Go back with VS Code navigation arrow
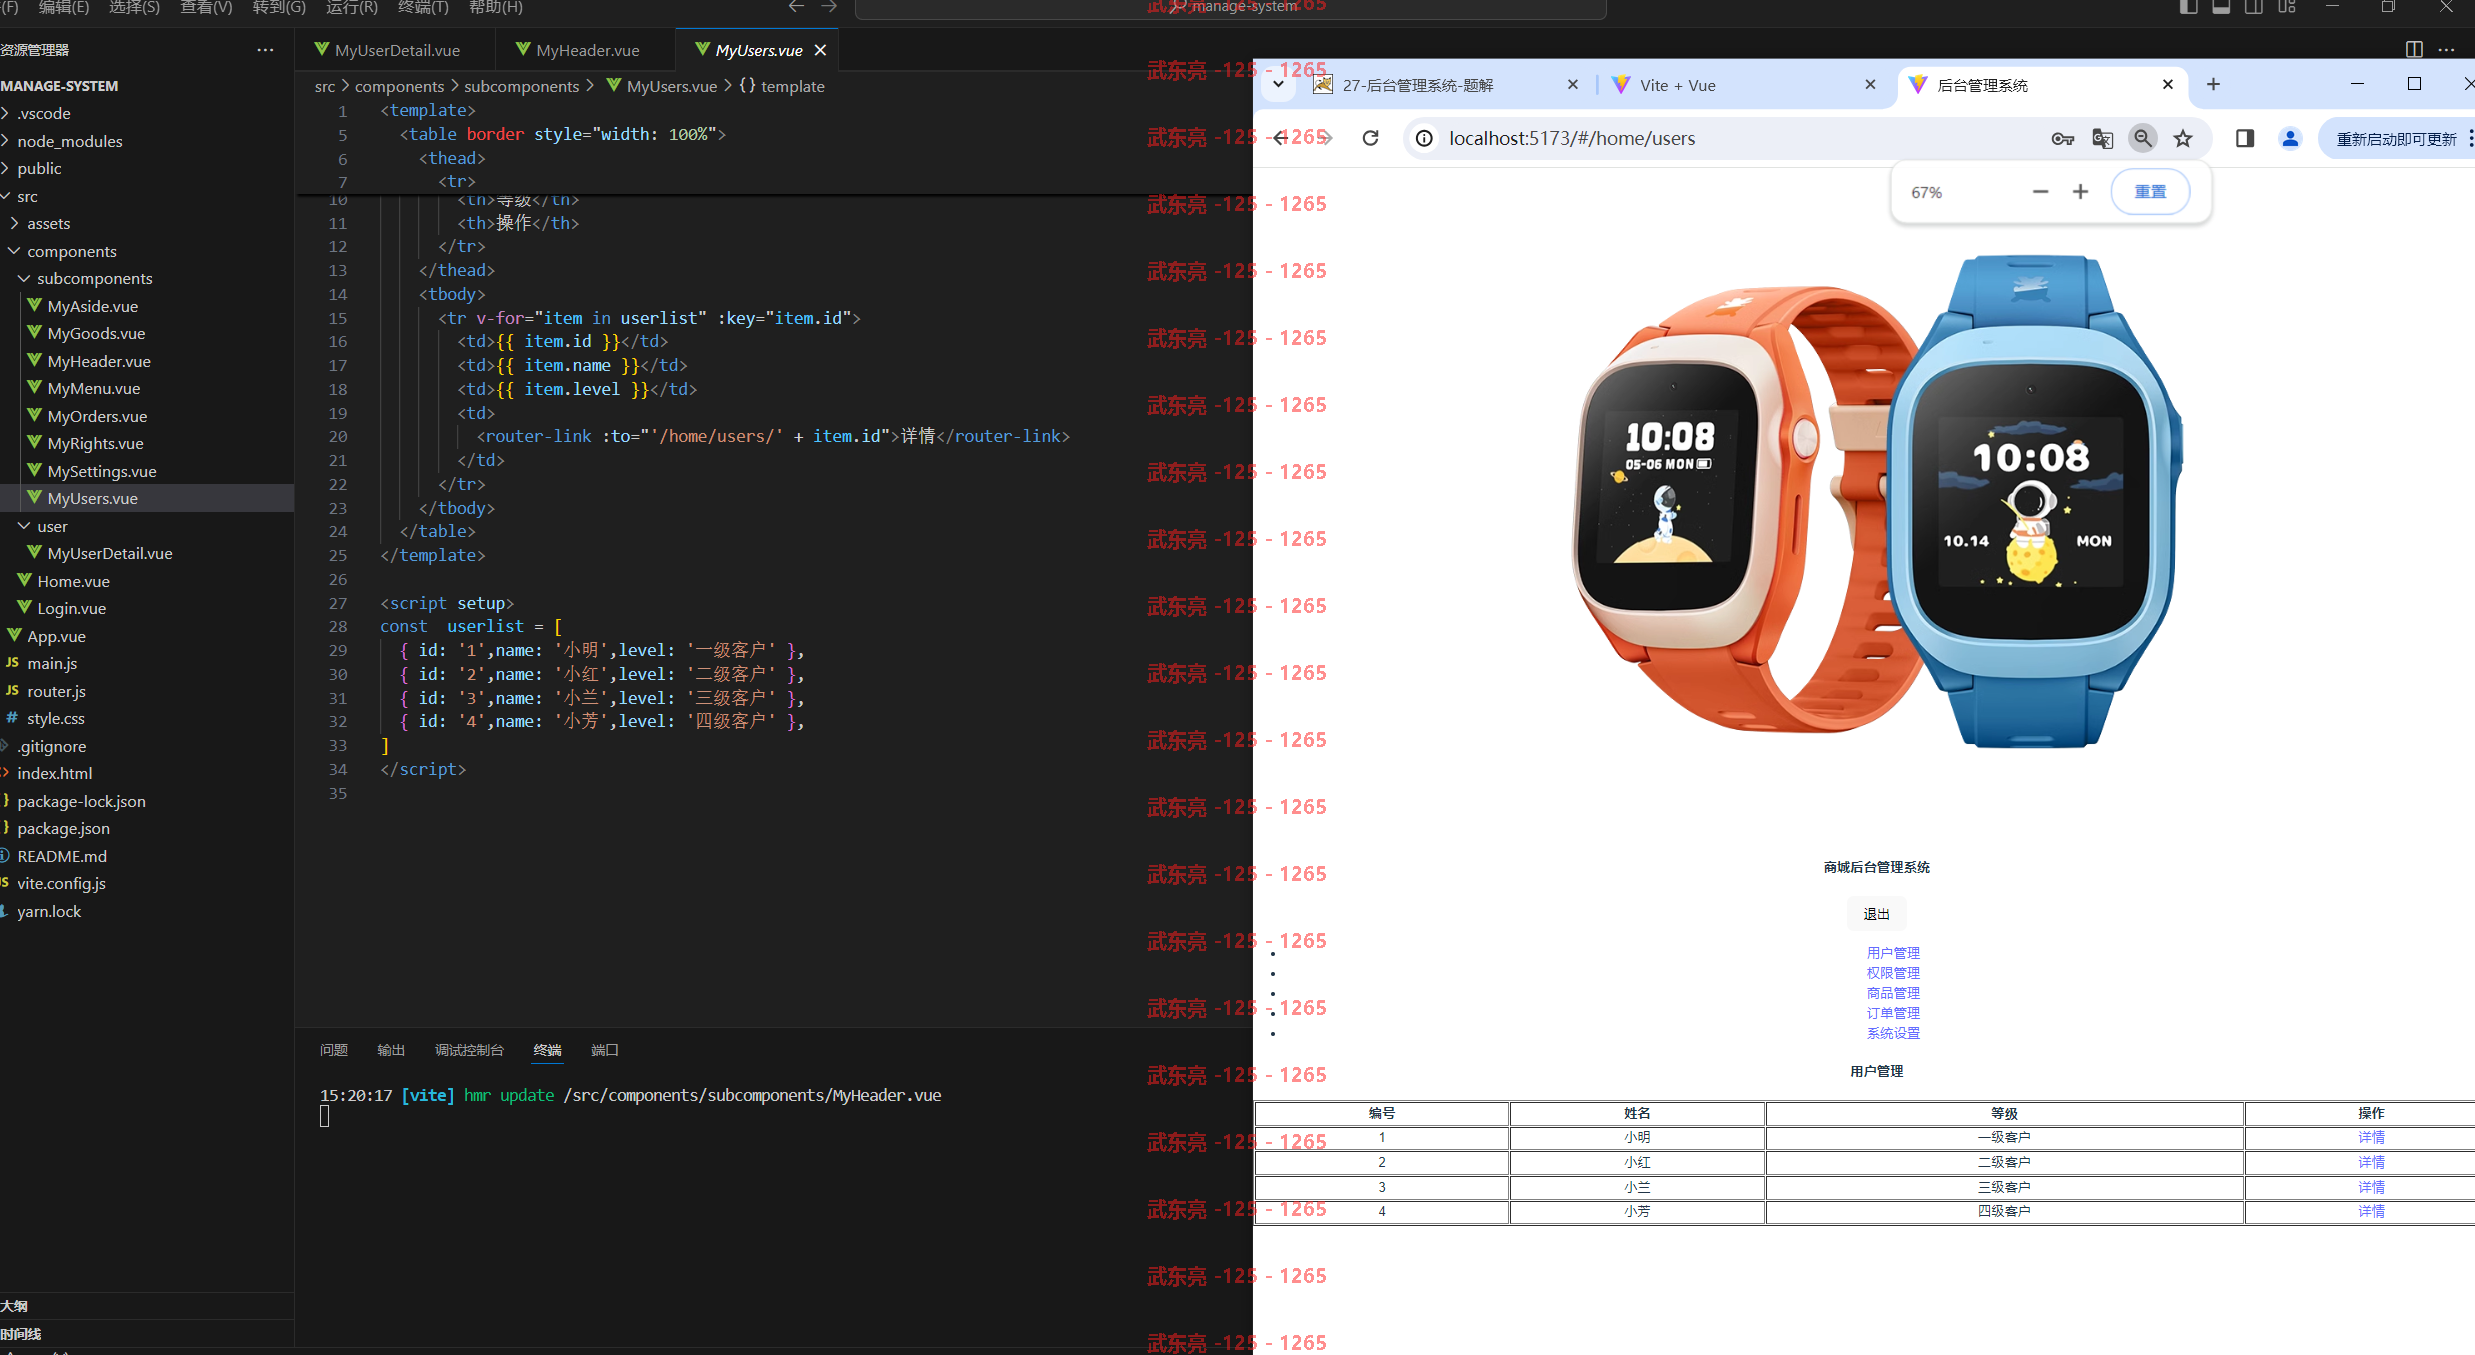The width and height of the screenshot is (2475, 1355). point(796,7)
